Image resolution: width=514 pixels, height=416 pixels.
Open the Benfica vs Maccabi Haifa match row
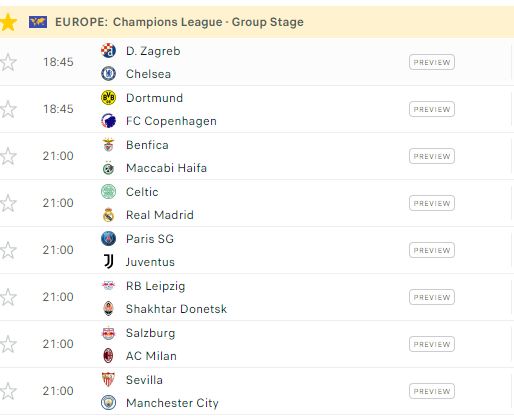coord(257,156)
